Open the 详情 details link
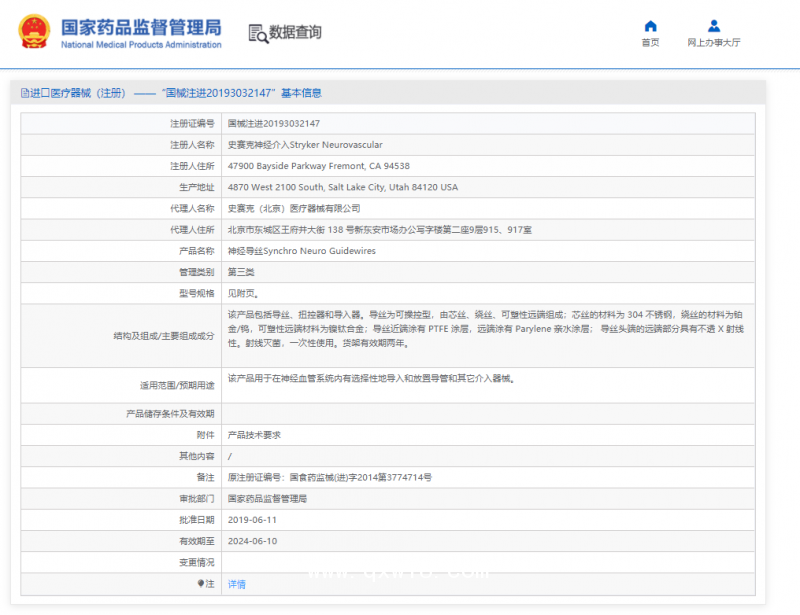Image resolution: width=800 pixels, height=615 pixels. coord(237,584)
